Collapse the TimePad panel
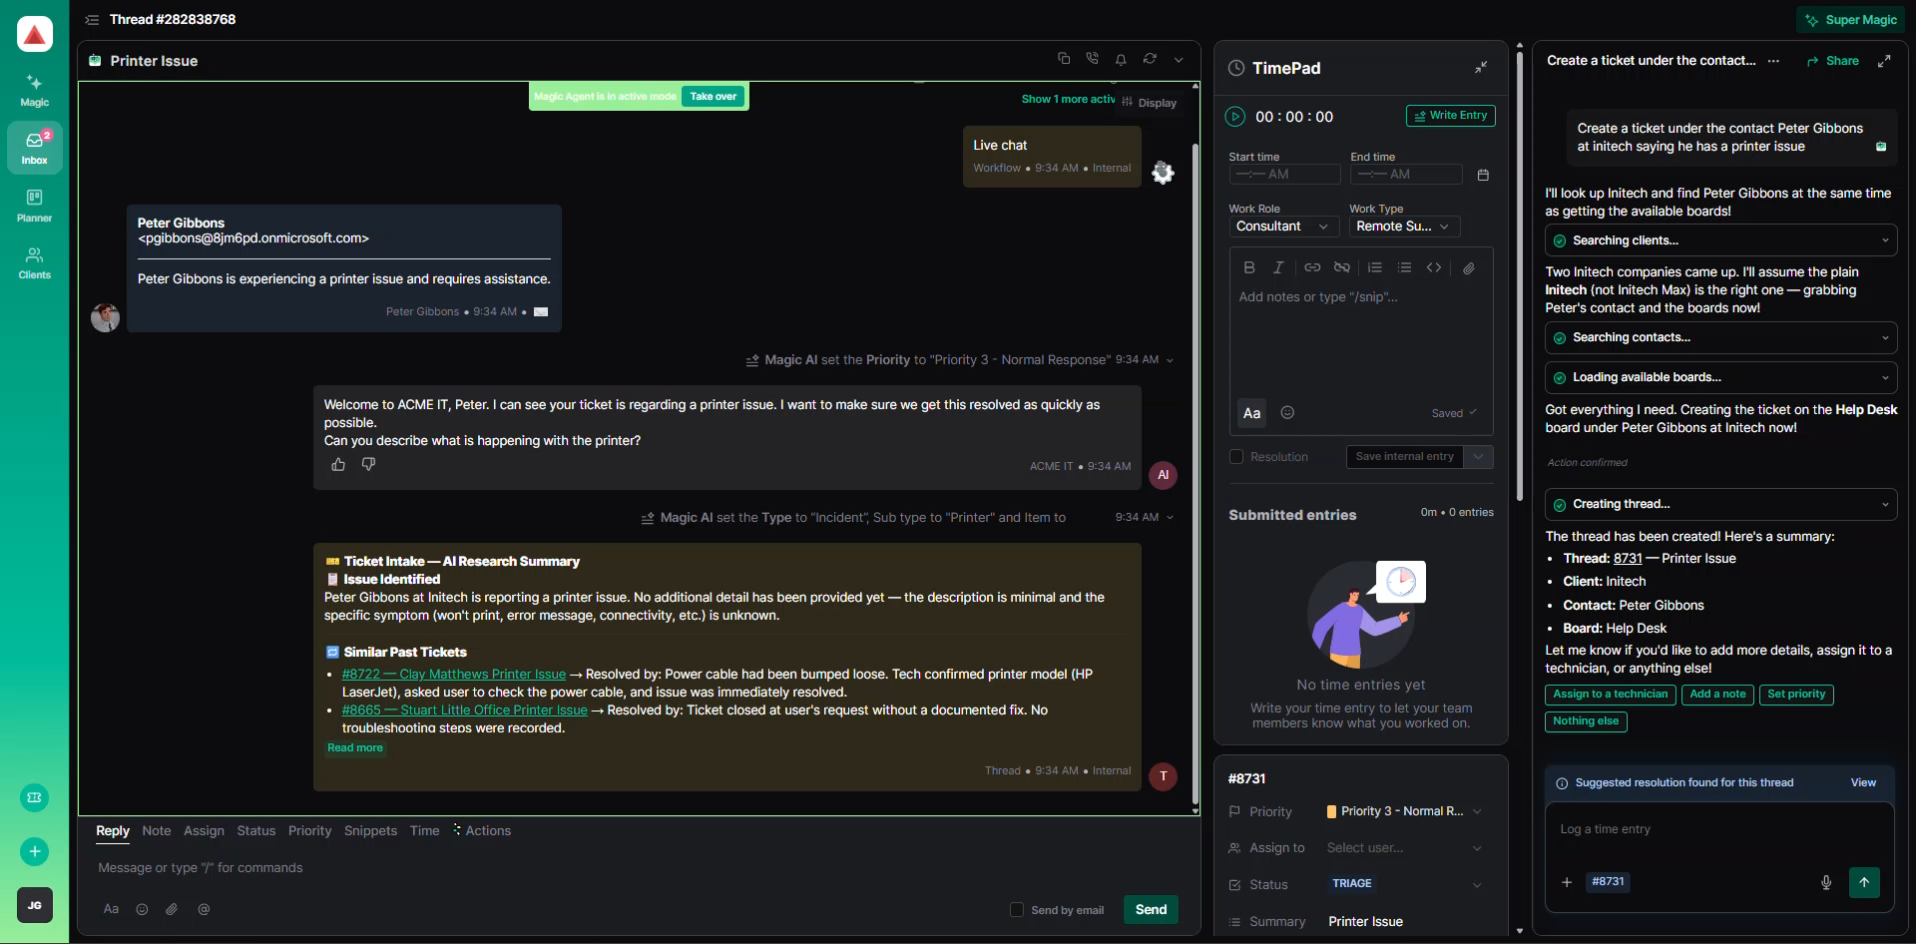Screen dimensions: 1916x944 (1481, 67)
